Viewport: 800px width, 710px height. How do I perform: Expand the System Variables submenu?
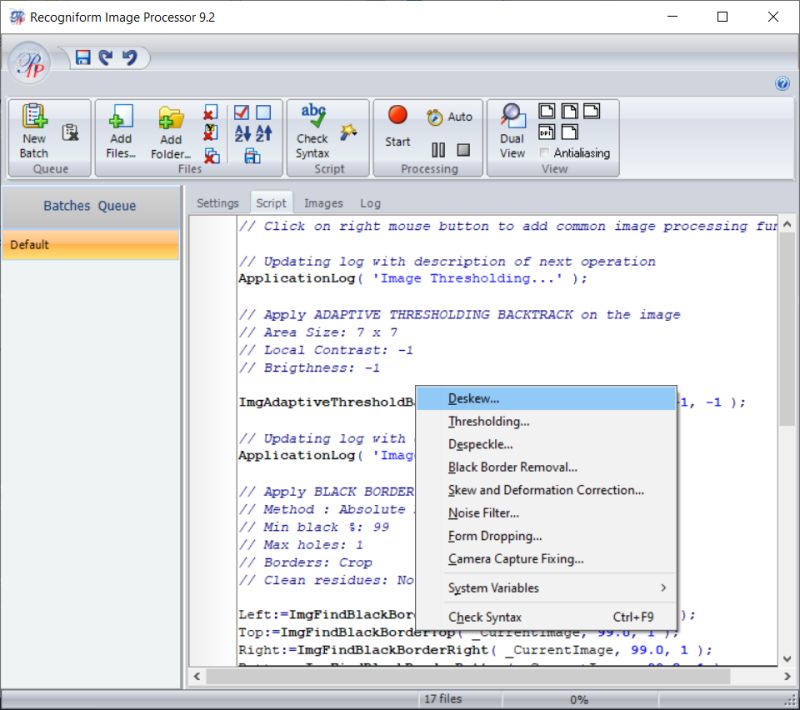coord(546,588)
